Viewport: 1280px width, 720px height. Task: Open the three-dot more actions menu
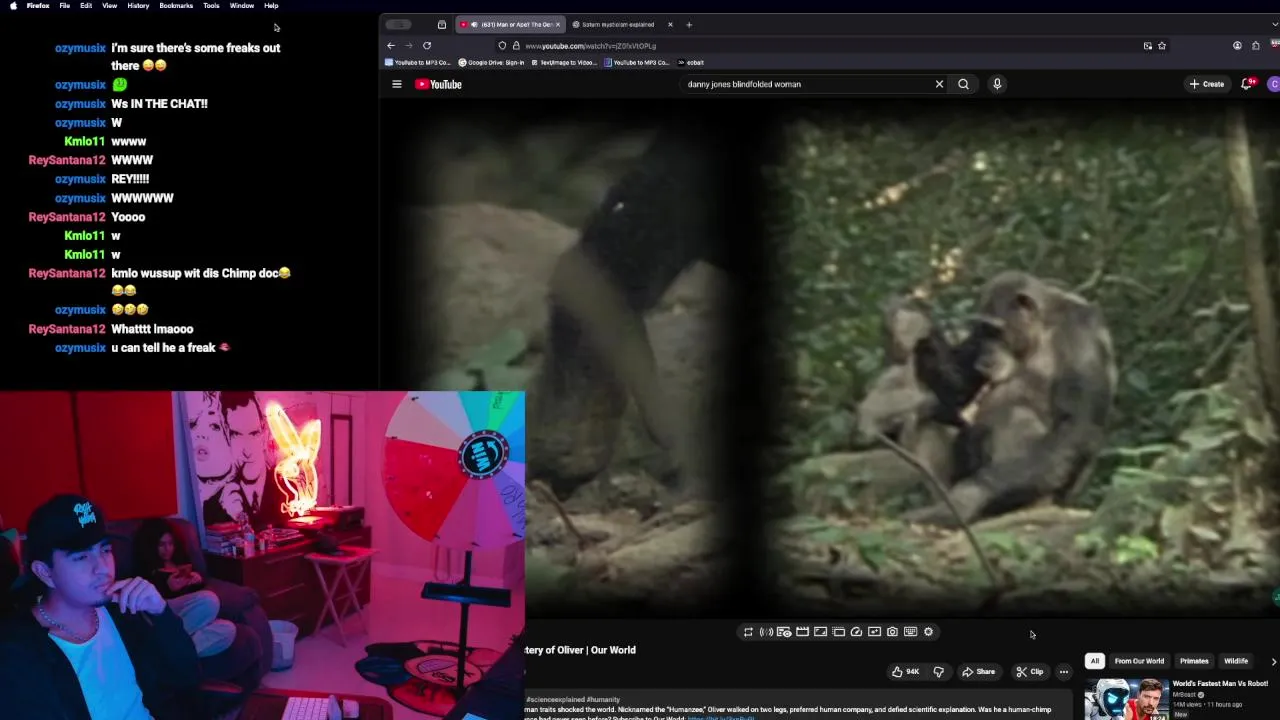1064,672
